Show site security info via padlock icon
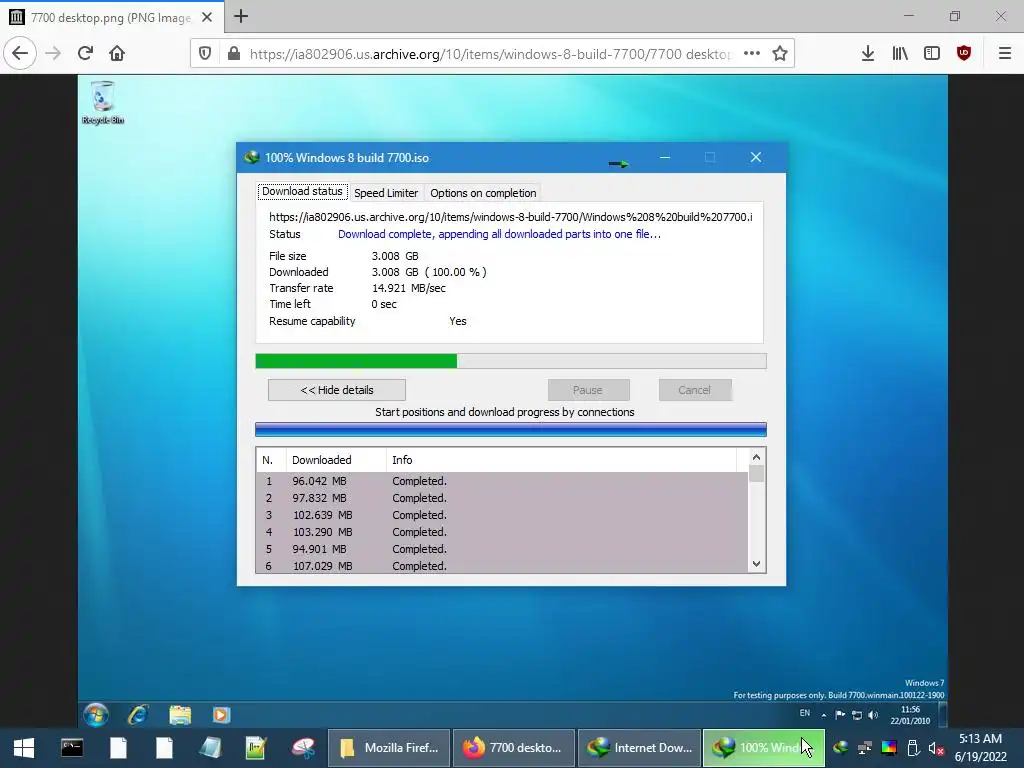This screenshot has height=768, width=1024. 234,54
